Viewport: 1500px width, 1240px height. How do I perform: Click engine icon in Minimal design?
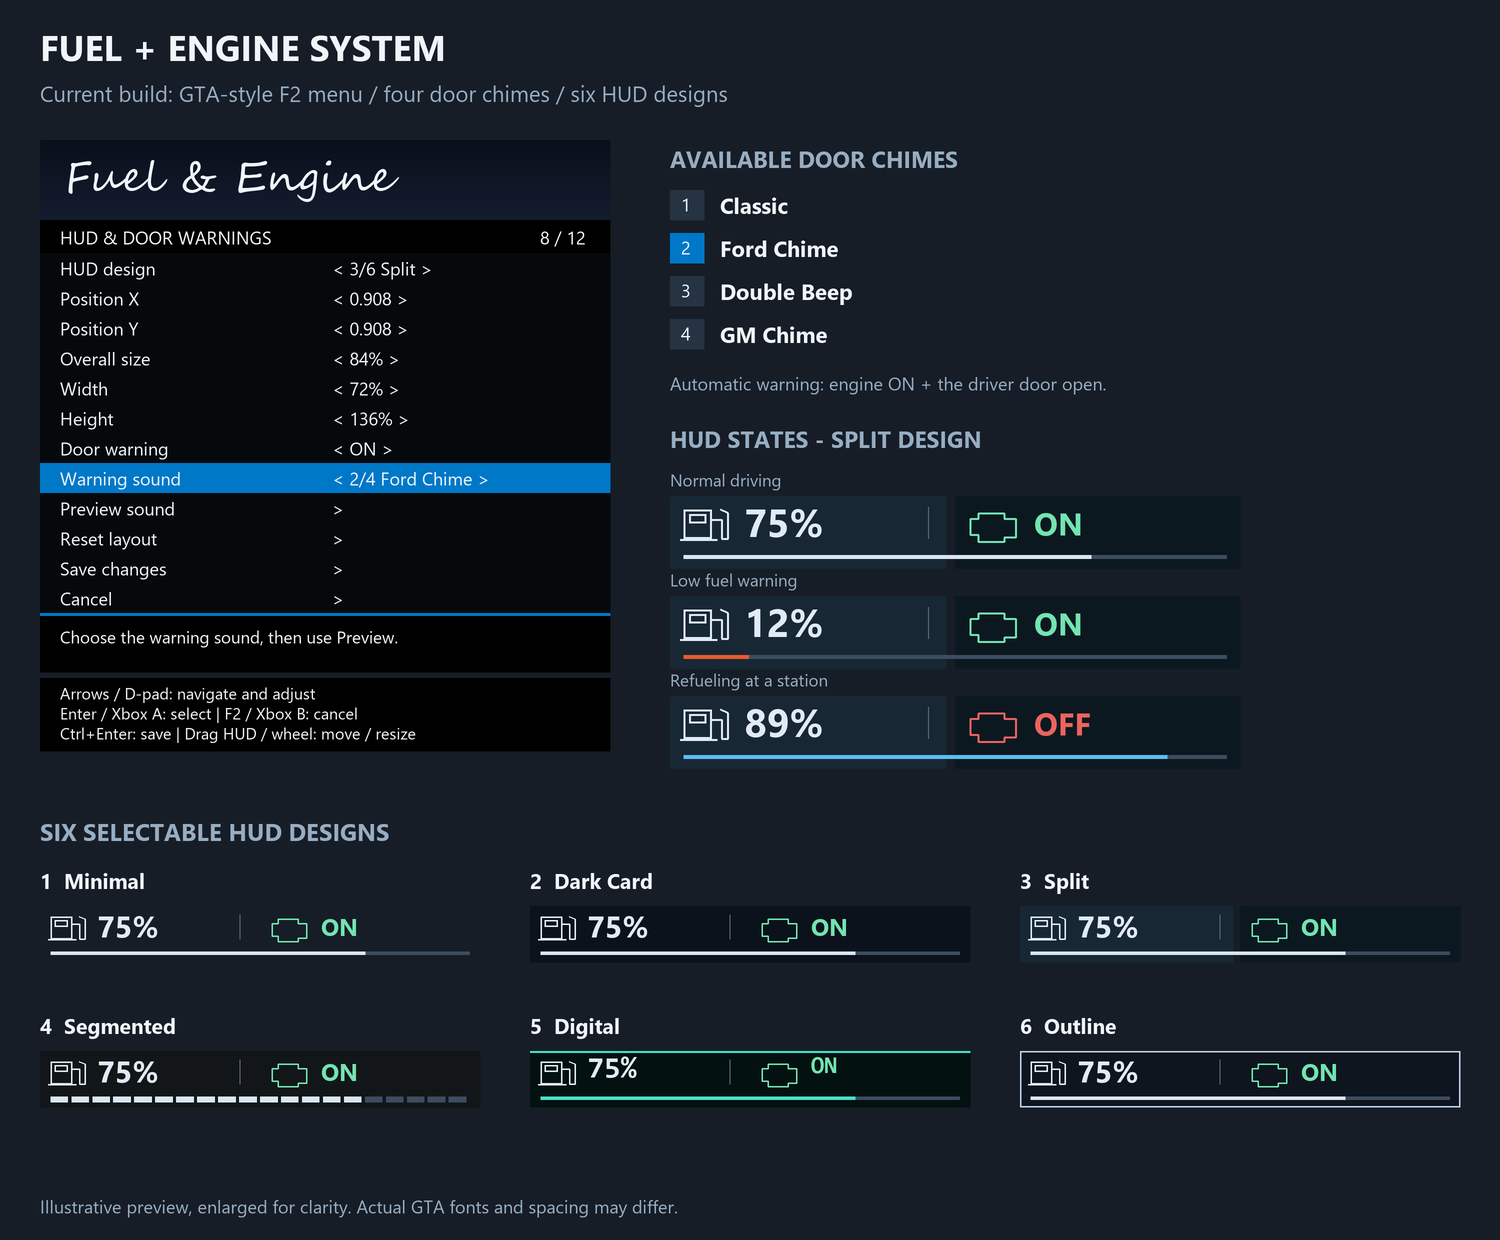point(290,930)
